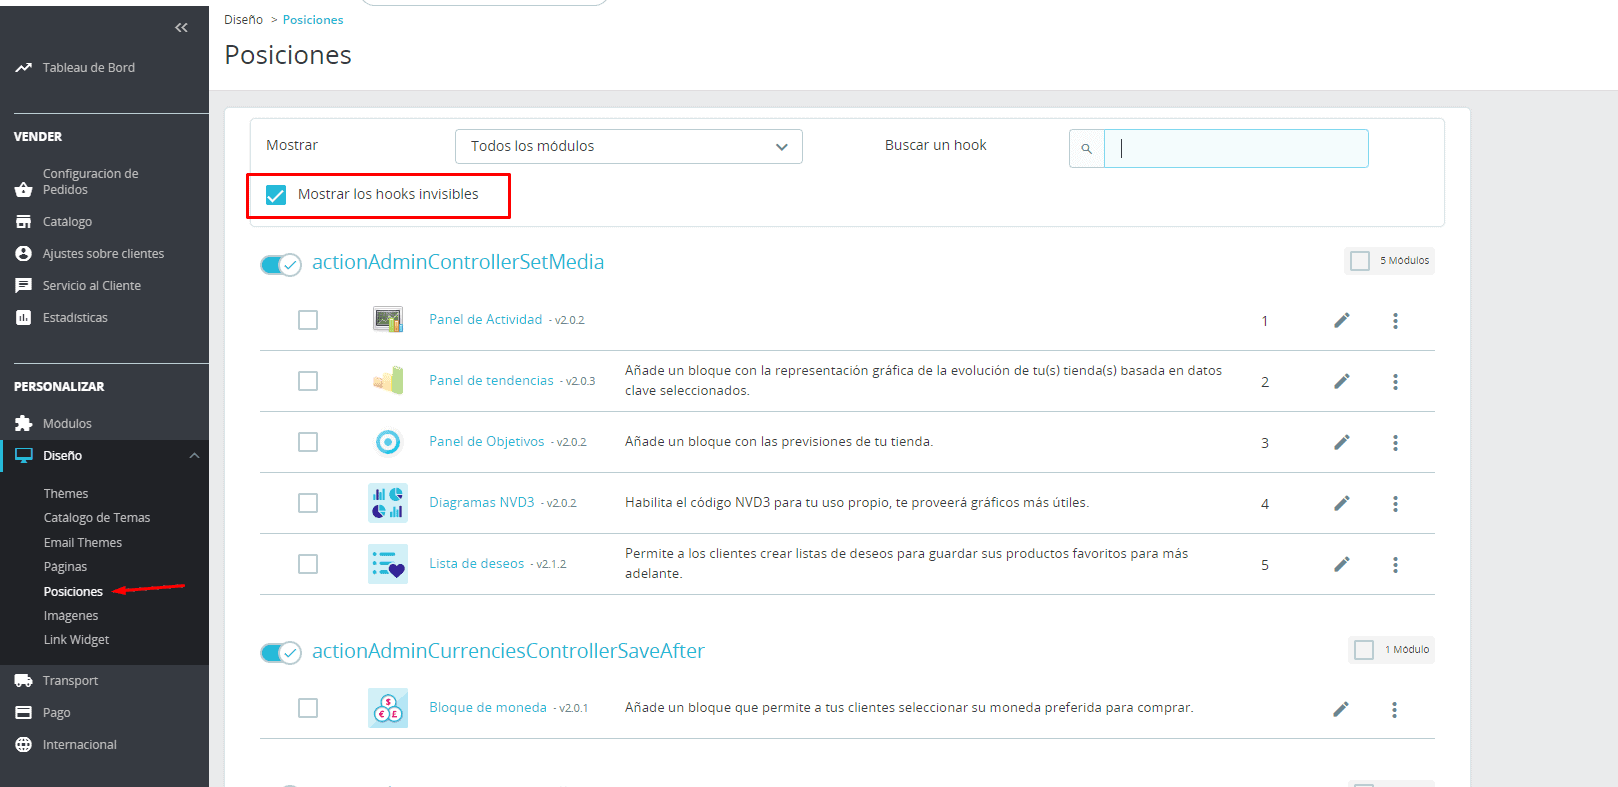Screen dimensions: 1618x787
Task: Click the edit pencil for Panel de Objetivos
Action: 1341,442
